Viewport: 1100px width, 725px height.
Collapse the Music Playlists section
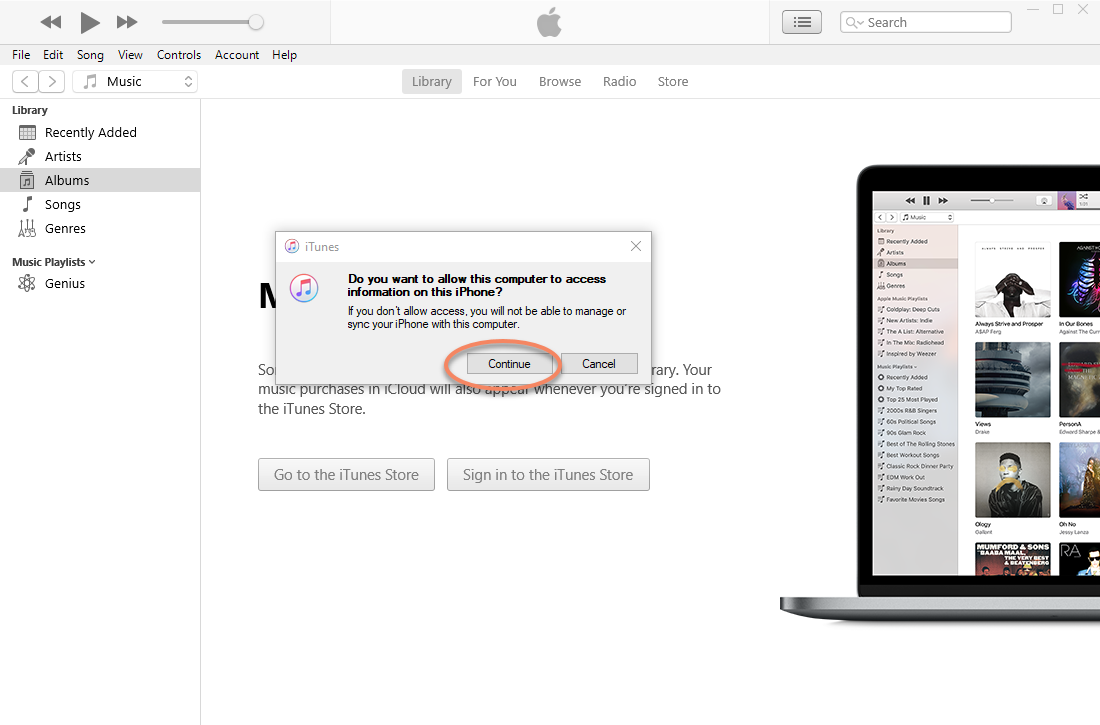tap(92, 262)
